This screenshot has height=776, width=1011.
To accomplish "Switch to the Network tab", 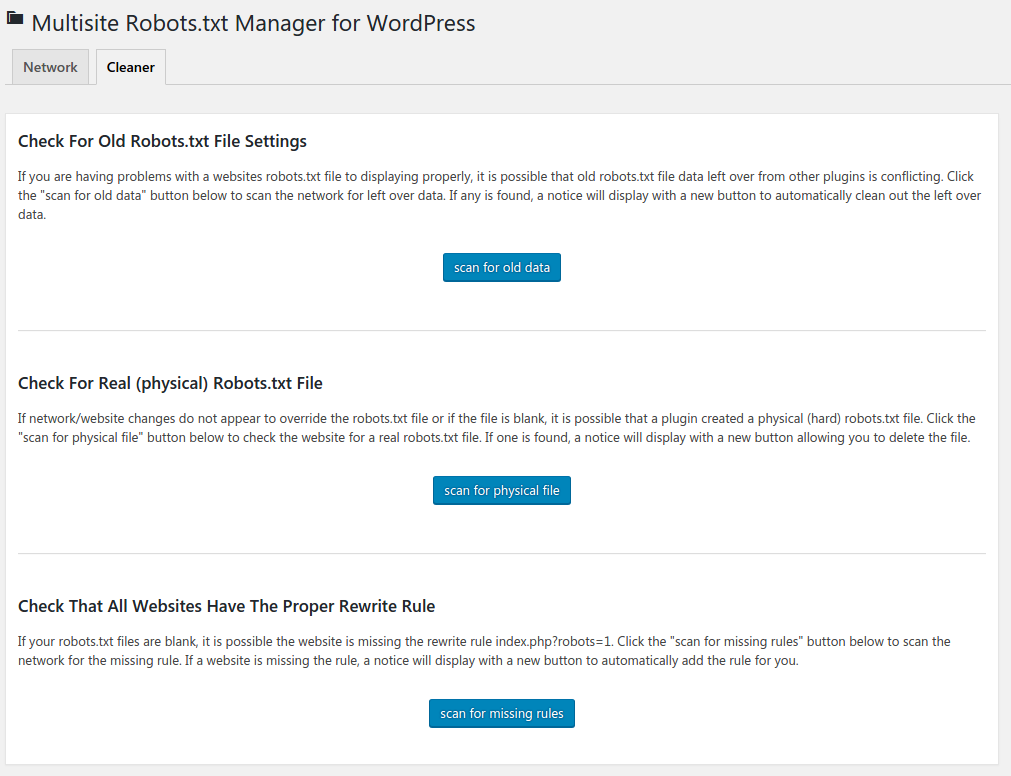I will (50, 67).
